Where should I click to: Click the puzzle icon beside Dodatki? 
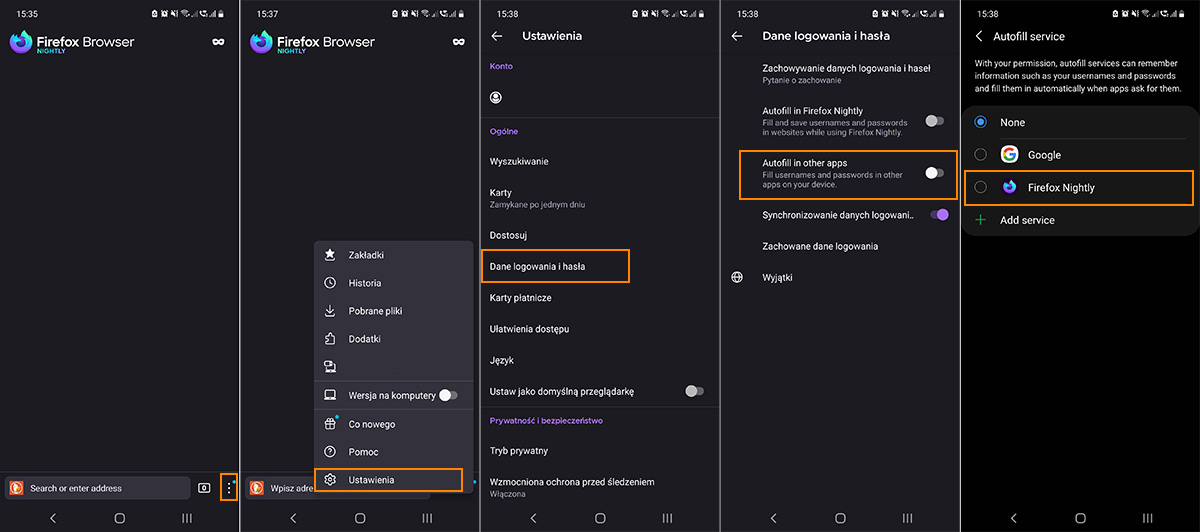(330, 339)
